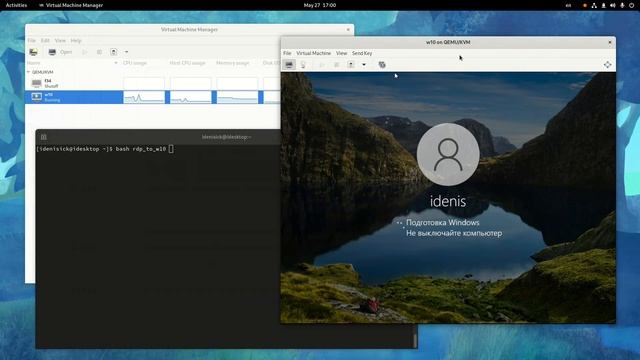
Task: Open shutdown dropdown arrow in Virtual Machine Manager
Action: point(127,52)
